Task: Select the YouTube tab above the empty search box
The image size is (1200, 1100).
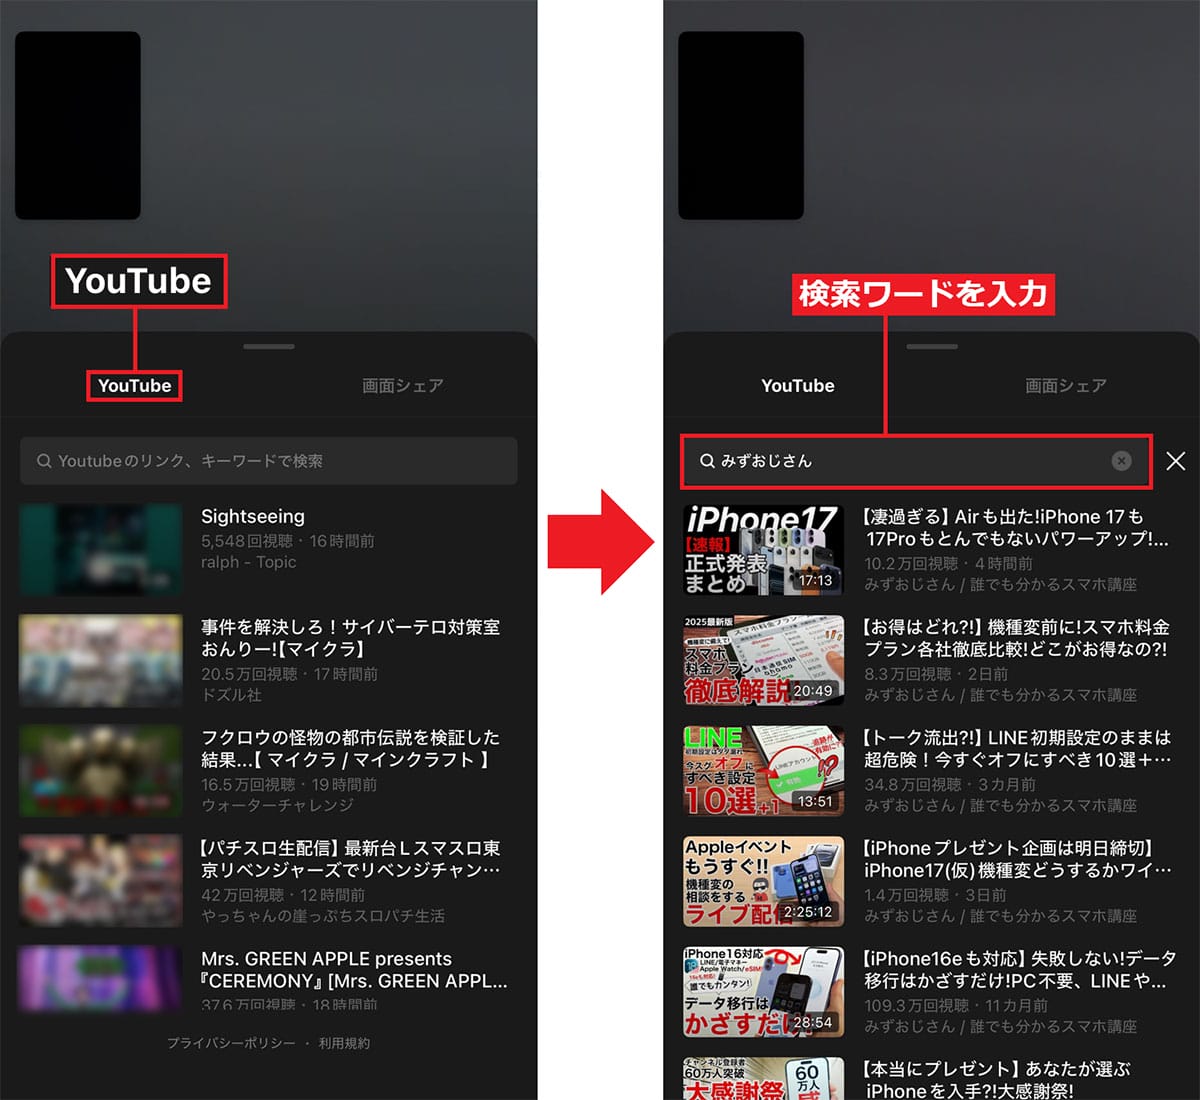Action: click(x=135, y=386)
